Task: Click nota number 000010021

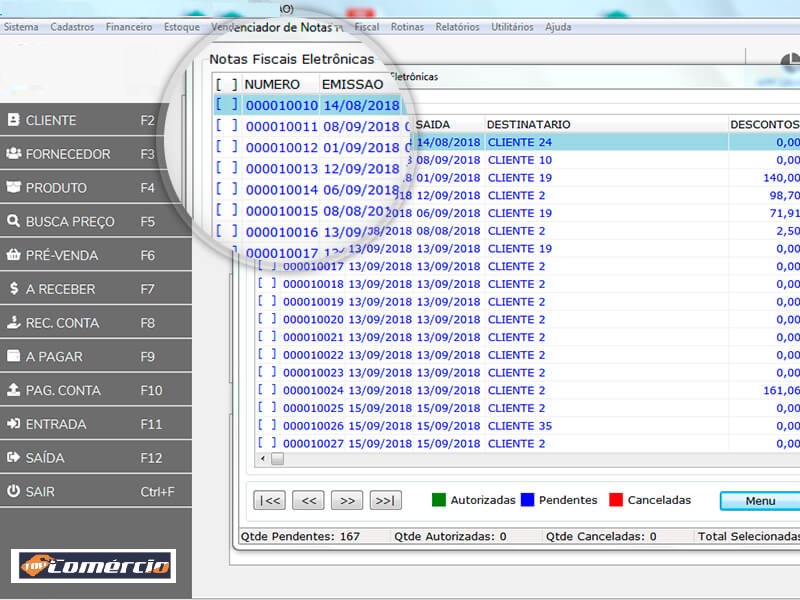Action: pyautogui.click(x=313, y=337)
